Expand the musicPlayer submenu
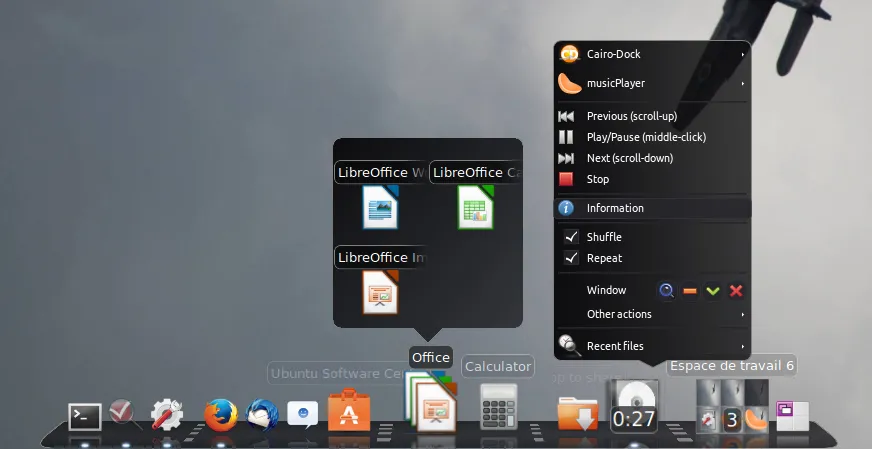 point(651,83)
